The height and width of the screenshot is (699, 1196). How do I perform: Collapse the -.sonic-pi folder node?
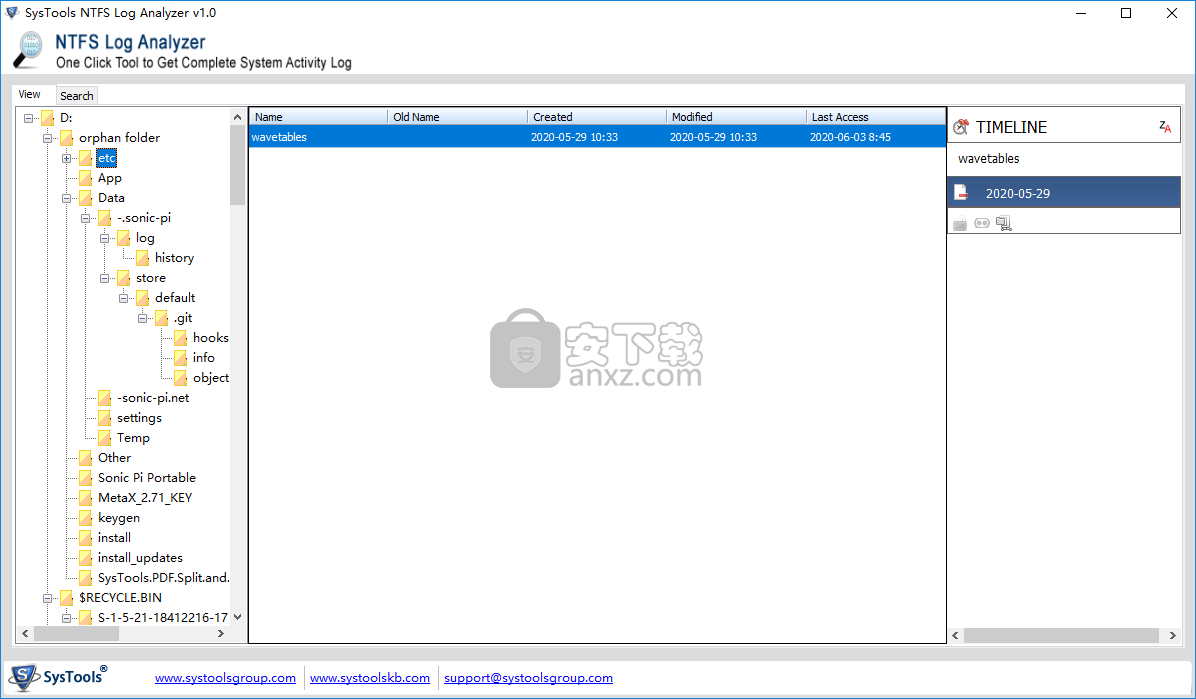pos(85,218)
